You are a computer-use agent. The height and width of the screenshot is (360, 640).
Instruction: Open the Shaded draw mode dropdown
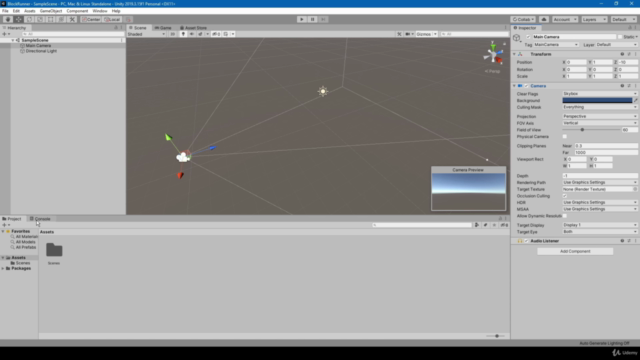point(146,34)
